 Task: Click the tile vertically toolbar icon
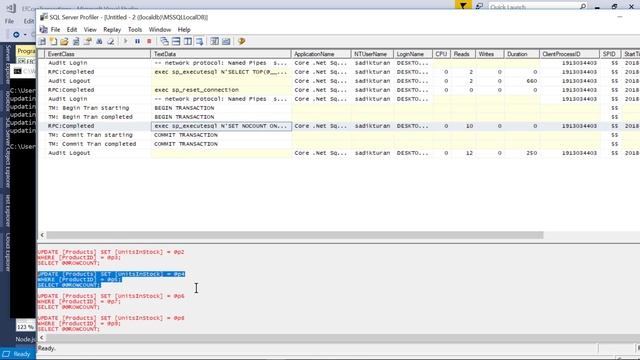(188, 41)
